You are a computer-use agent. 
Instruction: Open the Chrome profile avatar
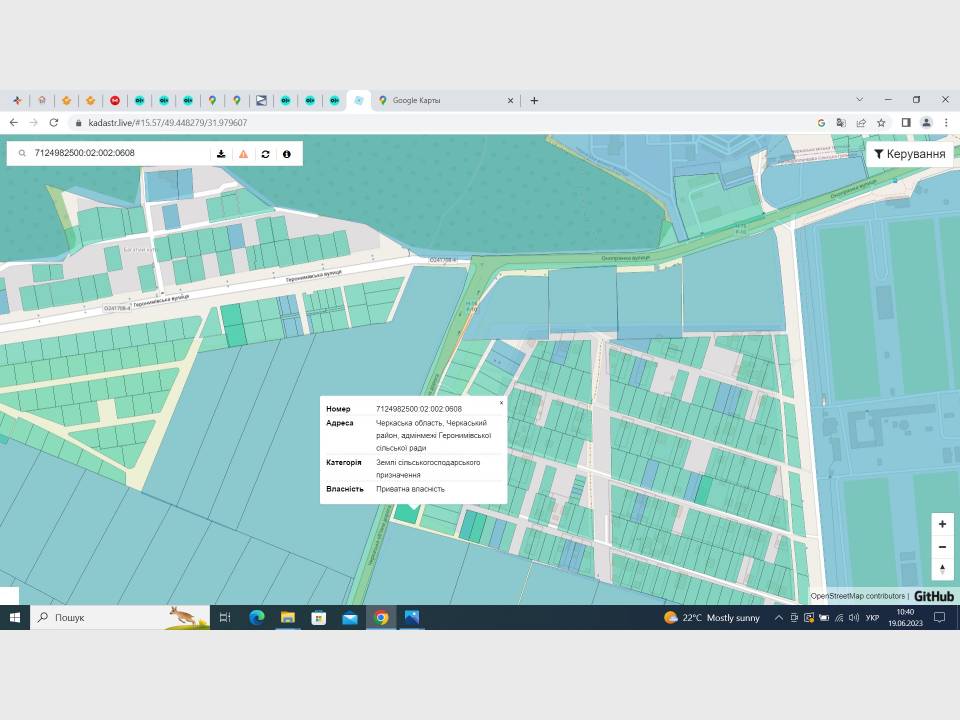(926, 123)
